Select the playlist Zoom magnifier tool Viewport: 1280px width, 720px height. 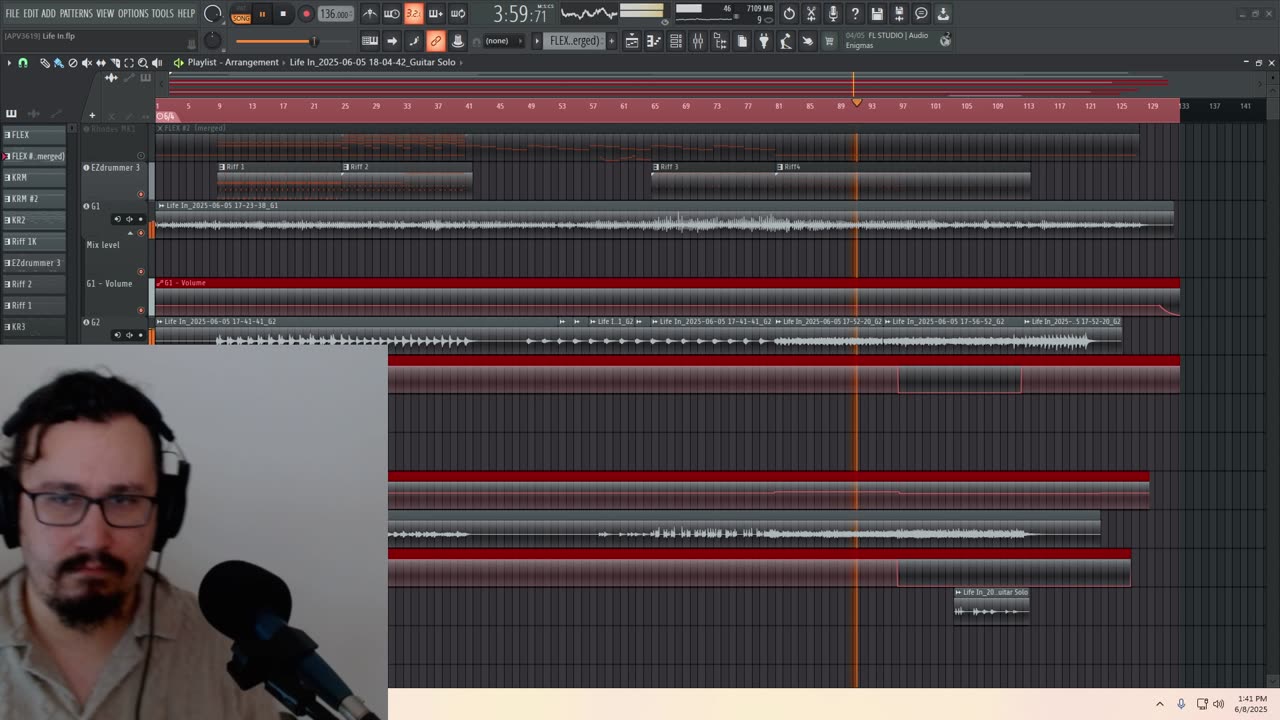(143, 62)
